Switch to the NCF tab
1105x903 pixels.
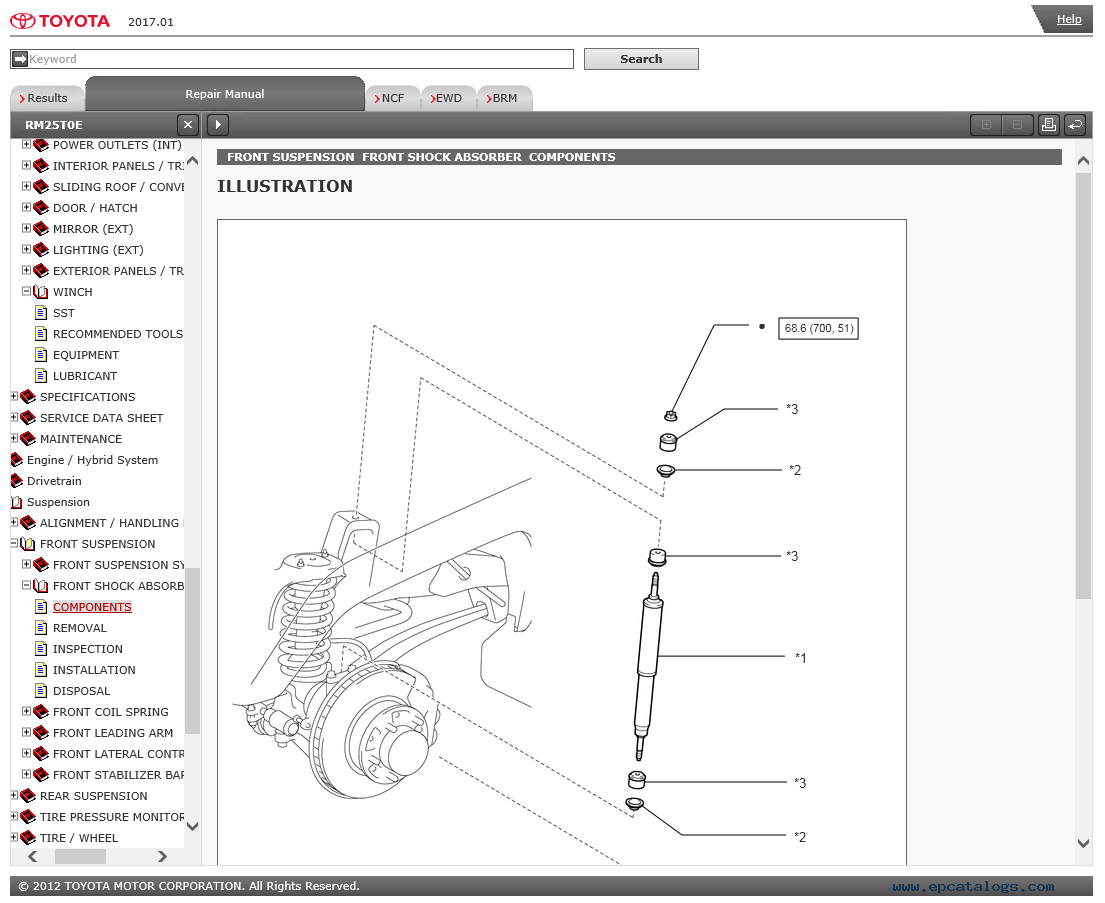[393, 98]
